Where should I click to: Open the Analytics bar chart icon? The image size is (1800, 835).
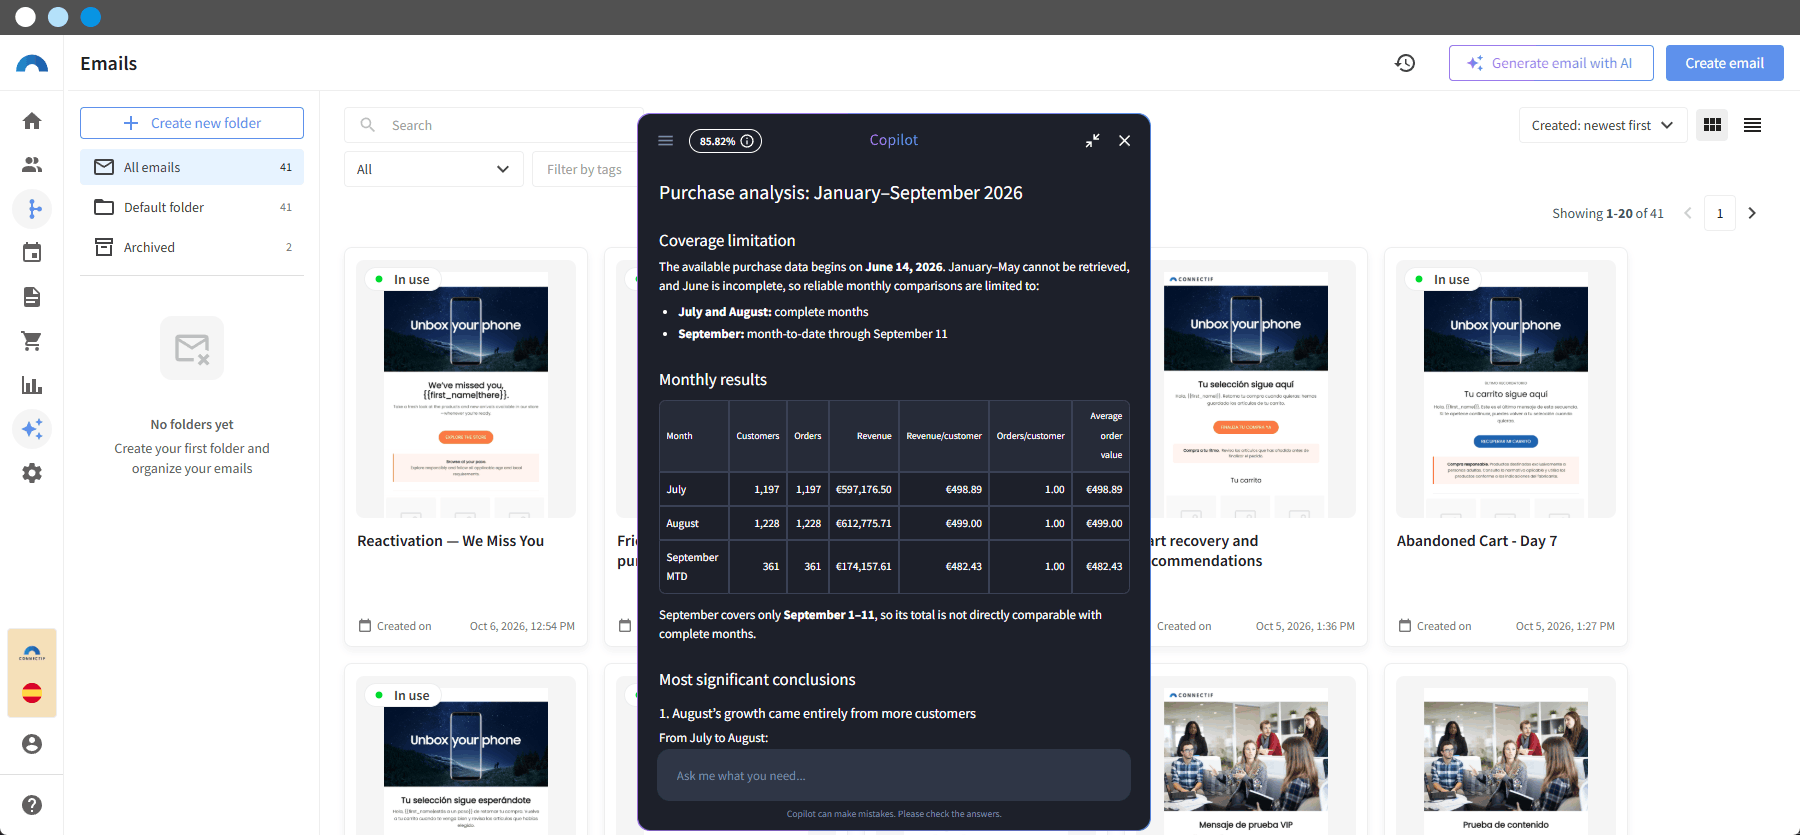(x=32, y=385)
